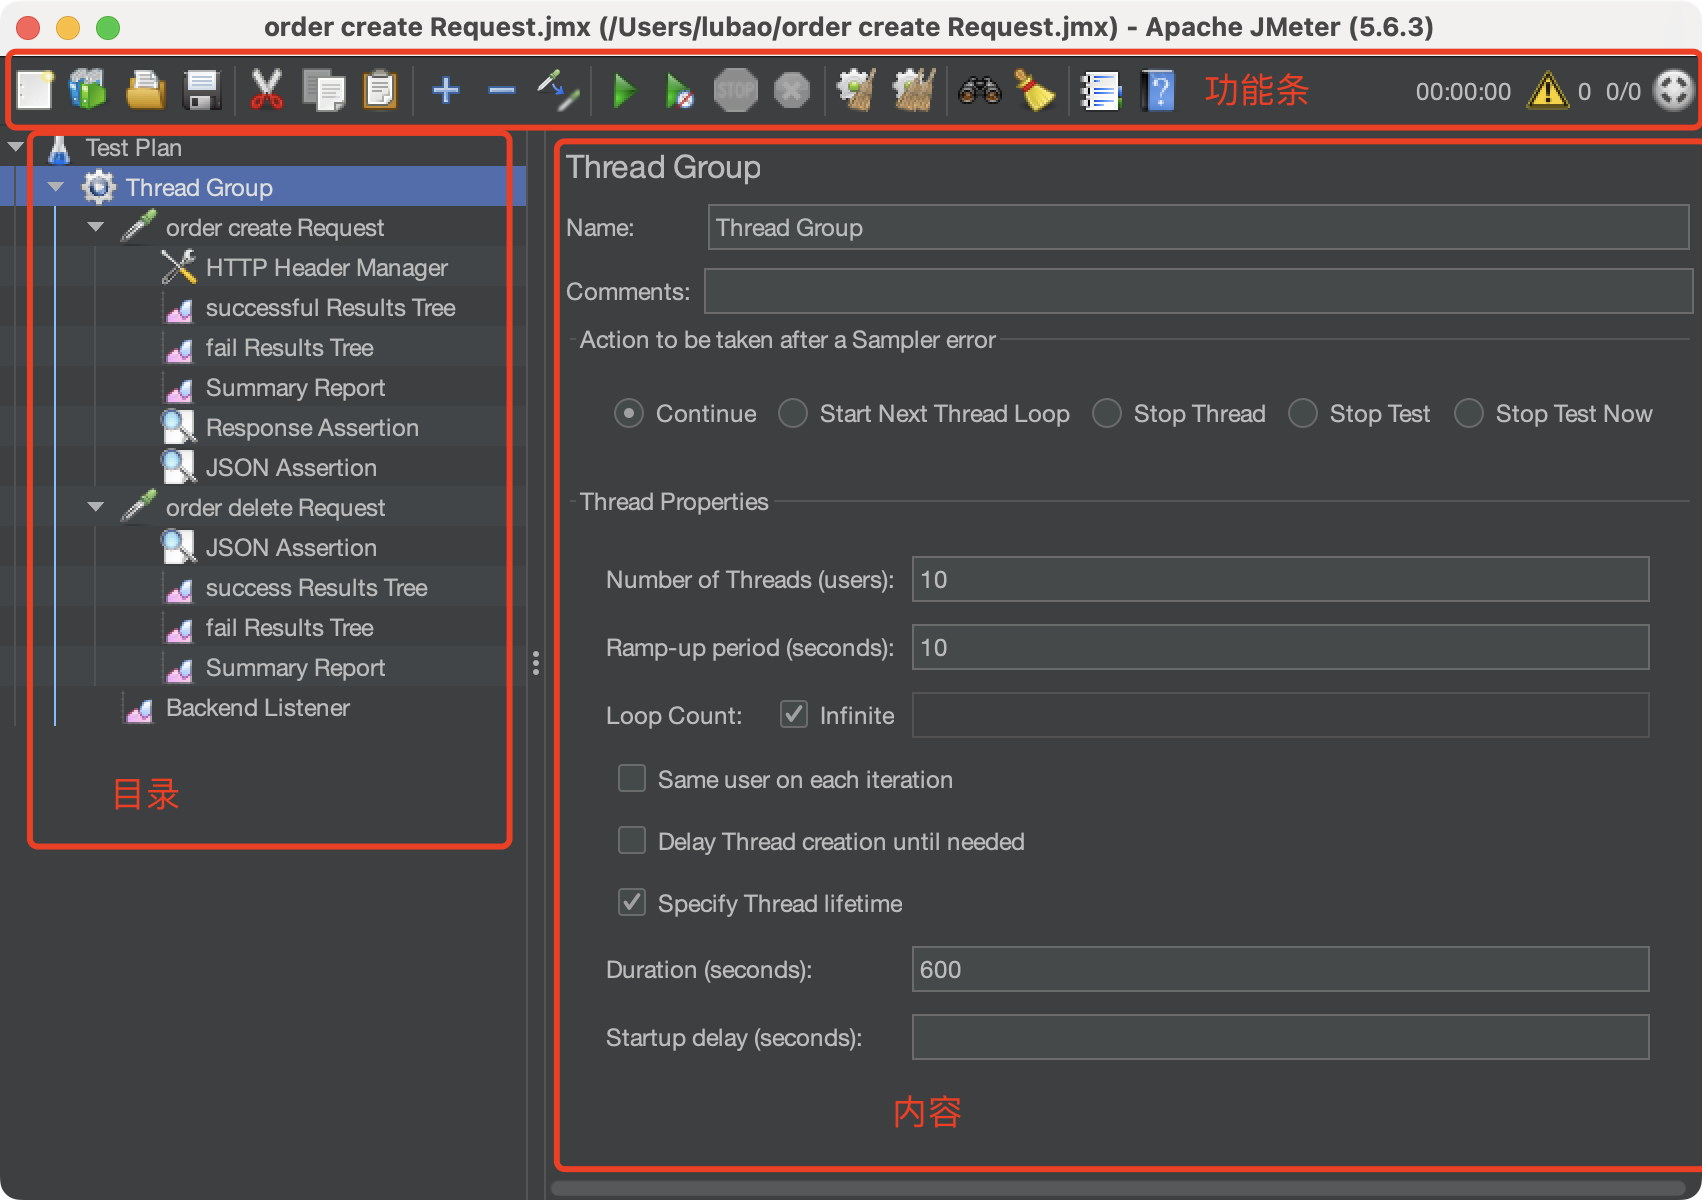Select order create Request in tree

[274, 228]
